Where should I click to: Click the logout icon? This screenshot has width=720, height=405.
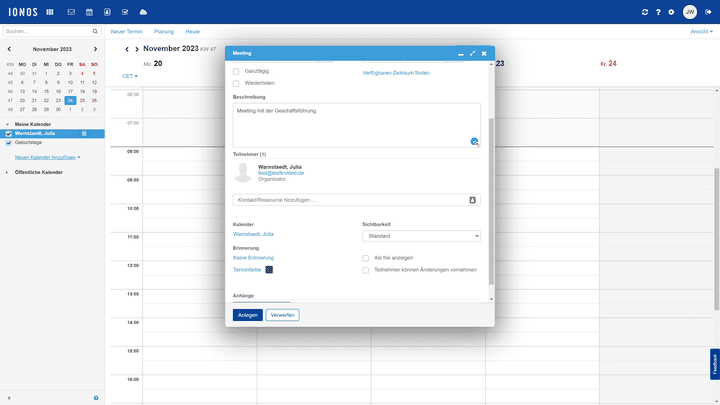[707, 12]
